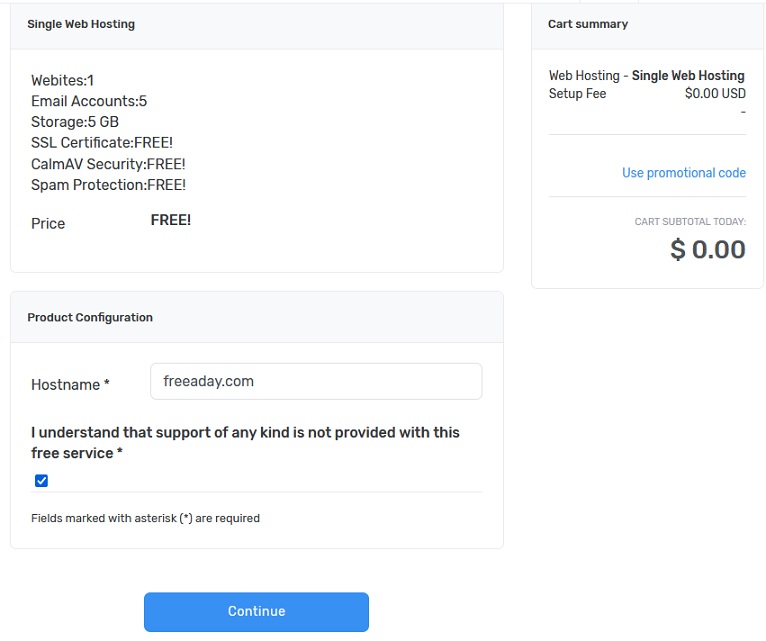Click the asterisk required fields note

145,518
